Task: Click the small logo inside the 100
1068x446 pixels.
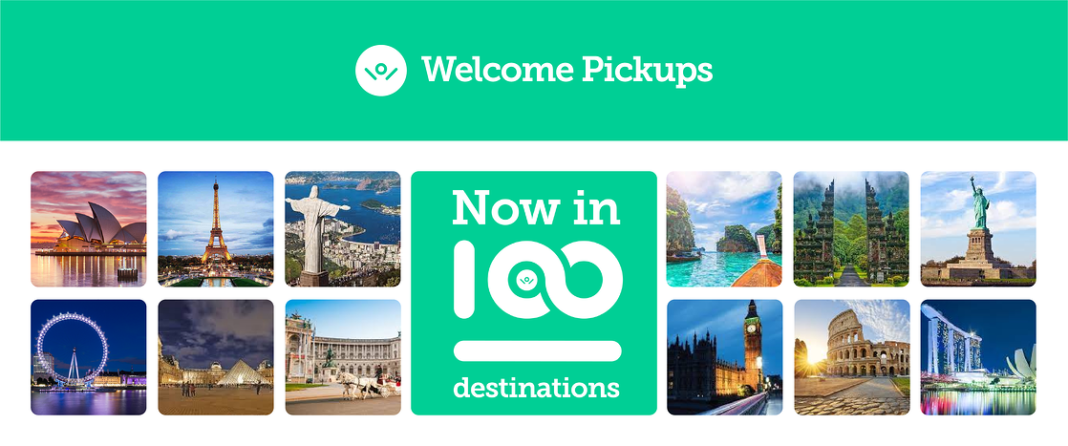Action: pos(526,279)
